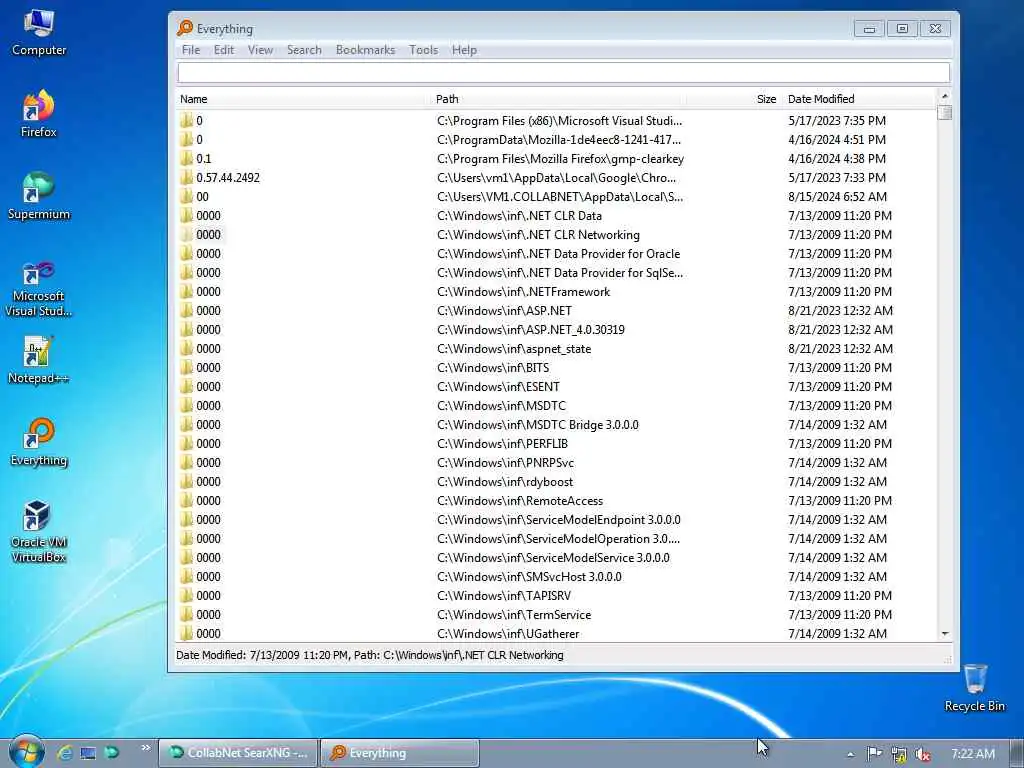1024x768 pixels.
Task: Click path C:\Windows\inf\.NET CLR Networking
Action: coord(538,234)
